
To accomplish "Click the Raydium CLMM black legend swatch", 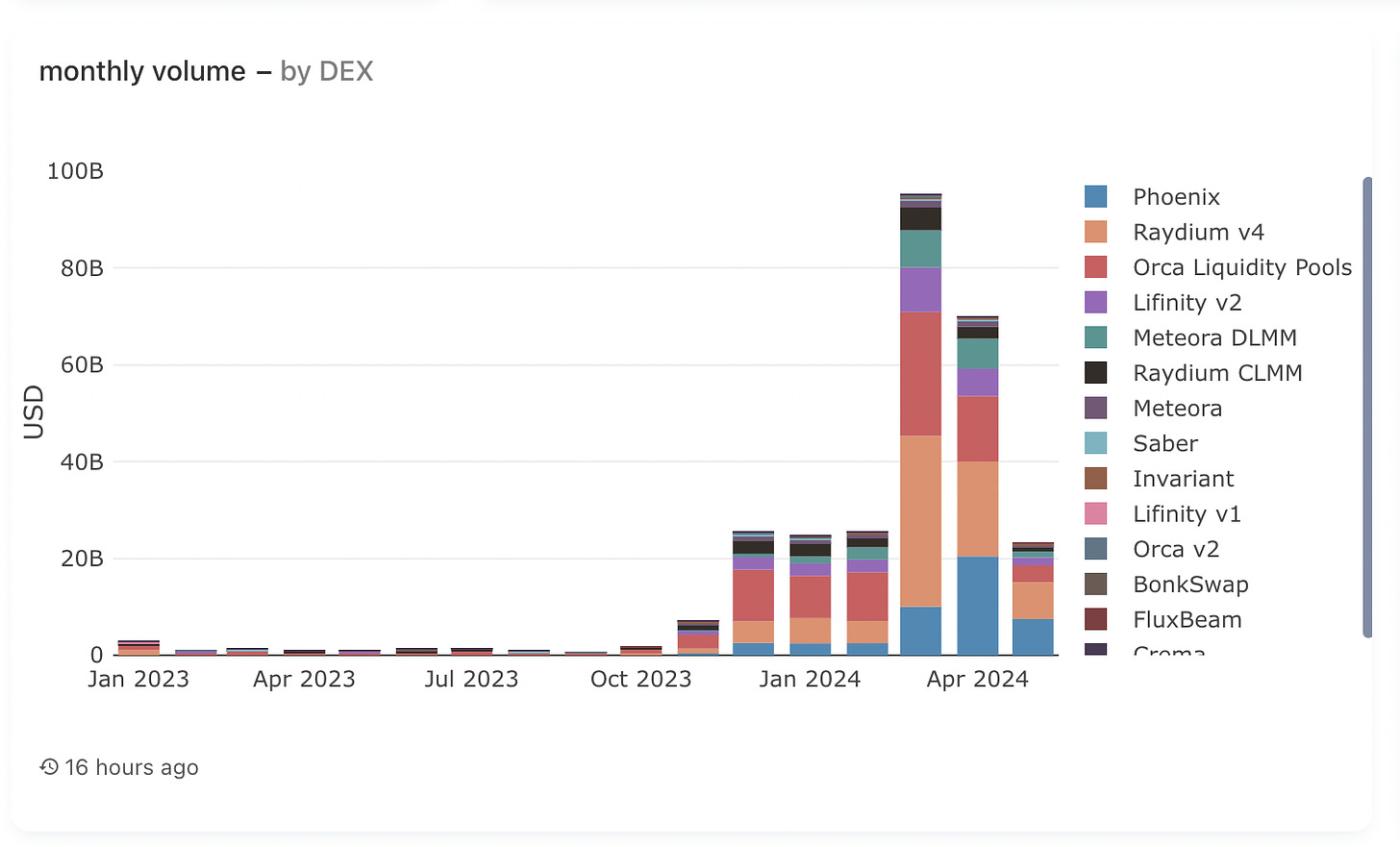I will tap(1096, 373).
